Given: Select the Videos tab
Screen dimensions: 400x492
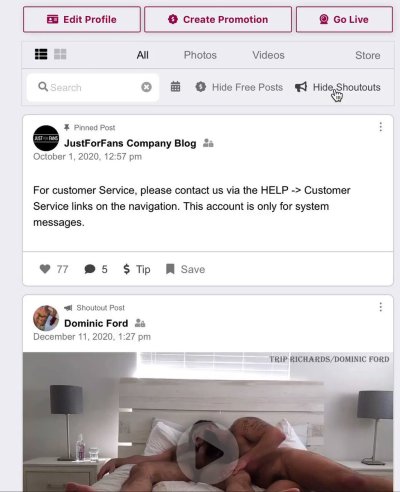Looking at the screenshot, I should coord(268,55).
